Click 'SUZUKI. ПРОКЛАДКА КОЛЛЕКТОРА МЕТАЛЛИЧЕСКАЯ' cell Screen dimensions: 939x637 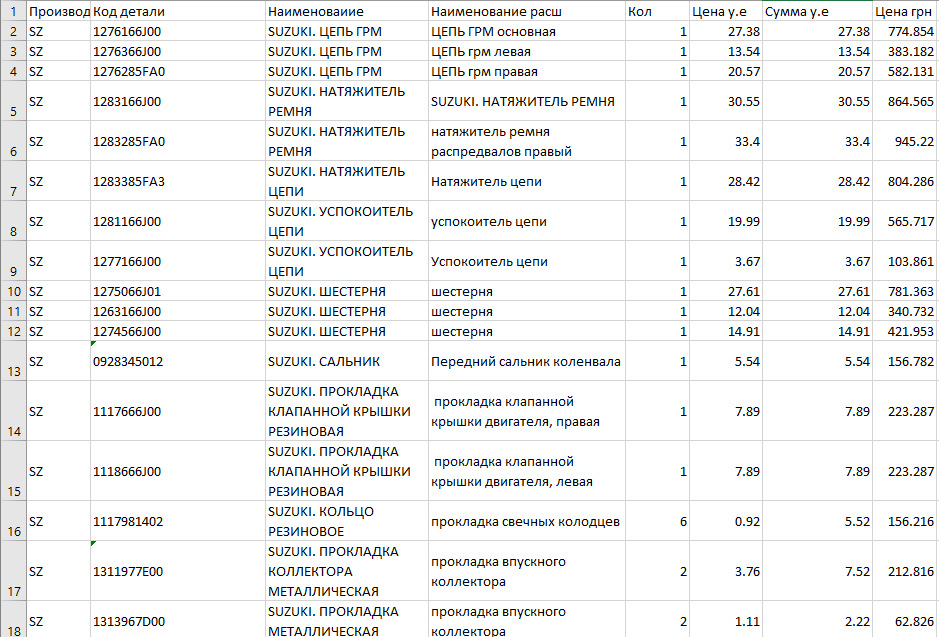coord(347,571)
